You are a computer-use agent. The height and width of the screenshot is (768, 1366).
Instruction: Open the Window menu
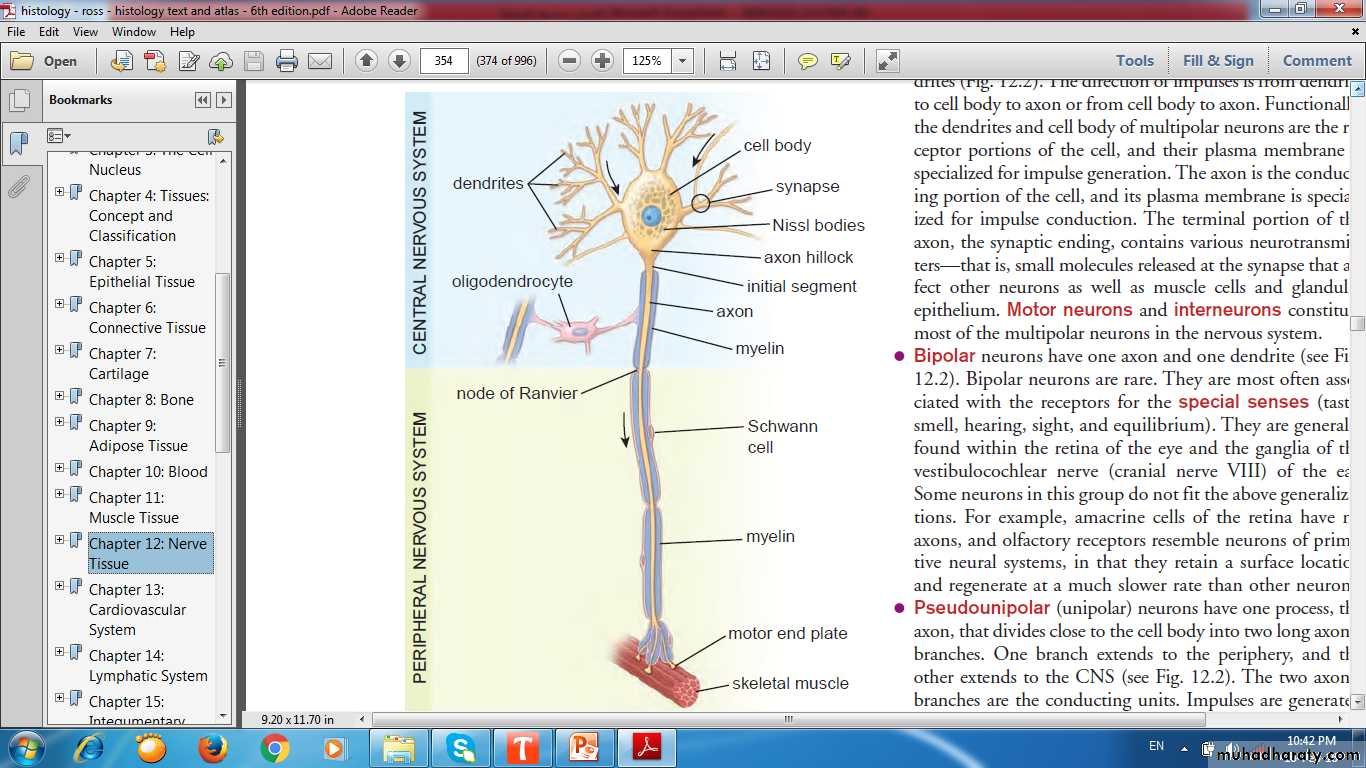(x=134, y=32)
